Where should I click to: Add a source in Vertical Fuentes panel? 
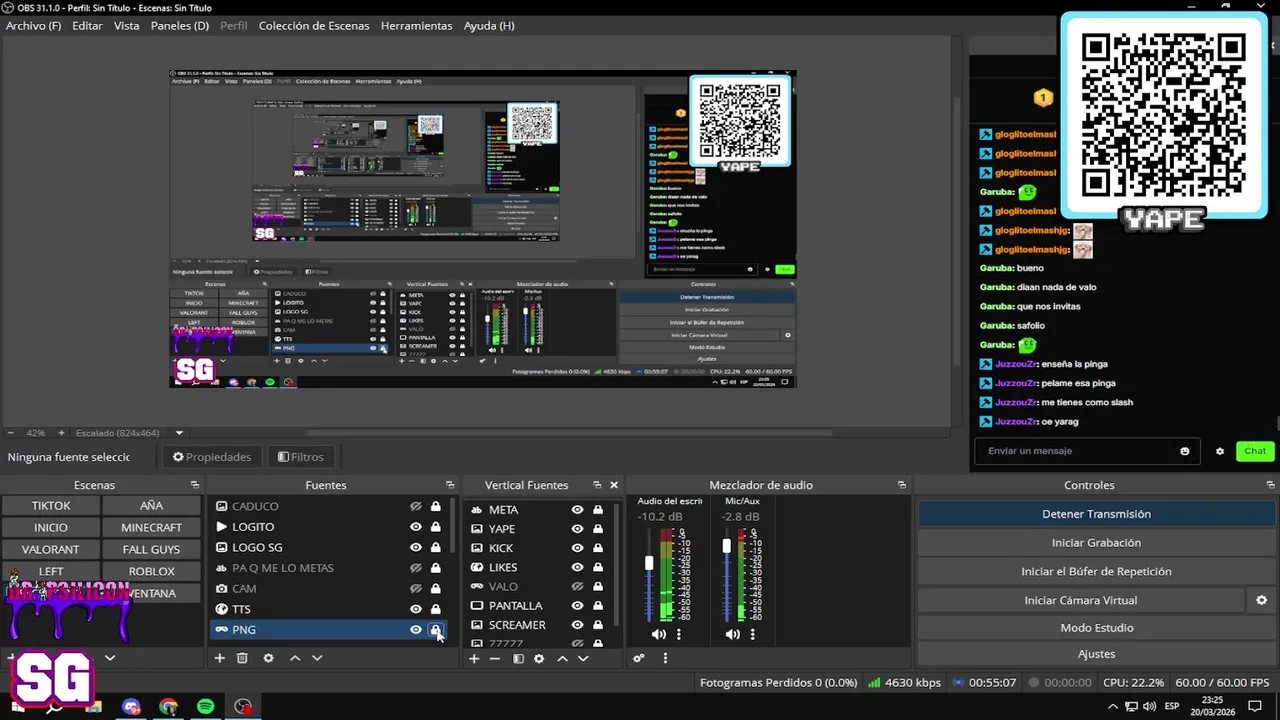474,659
